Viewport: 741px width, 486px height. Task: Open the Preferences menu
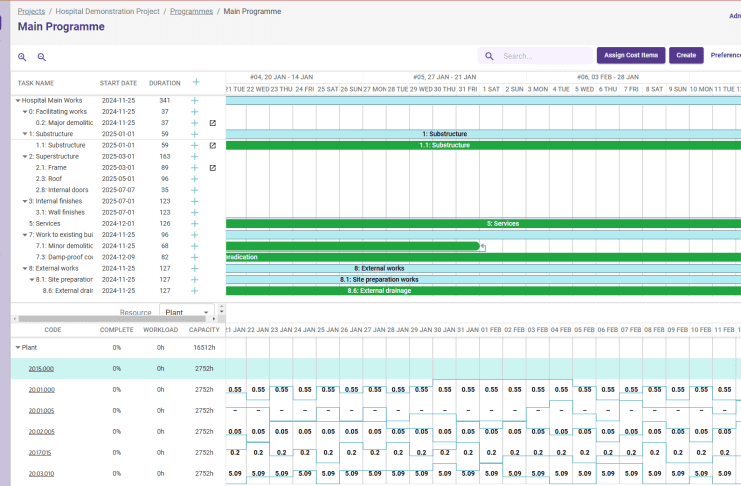pos(725,56)
